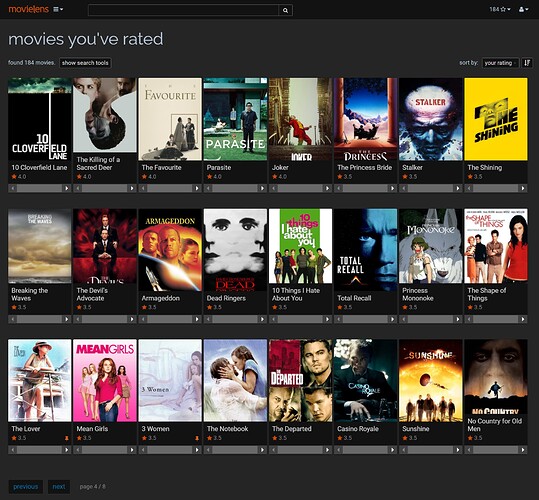The image size is (539, 500).
Task: Open the 'Total Recall' title link
Action: tap(354, 298)
